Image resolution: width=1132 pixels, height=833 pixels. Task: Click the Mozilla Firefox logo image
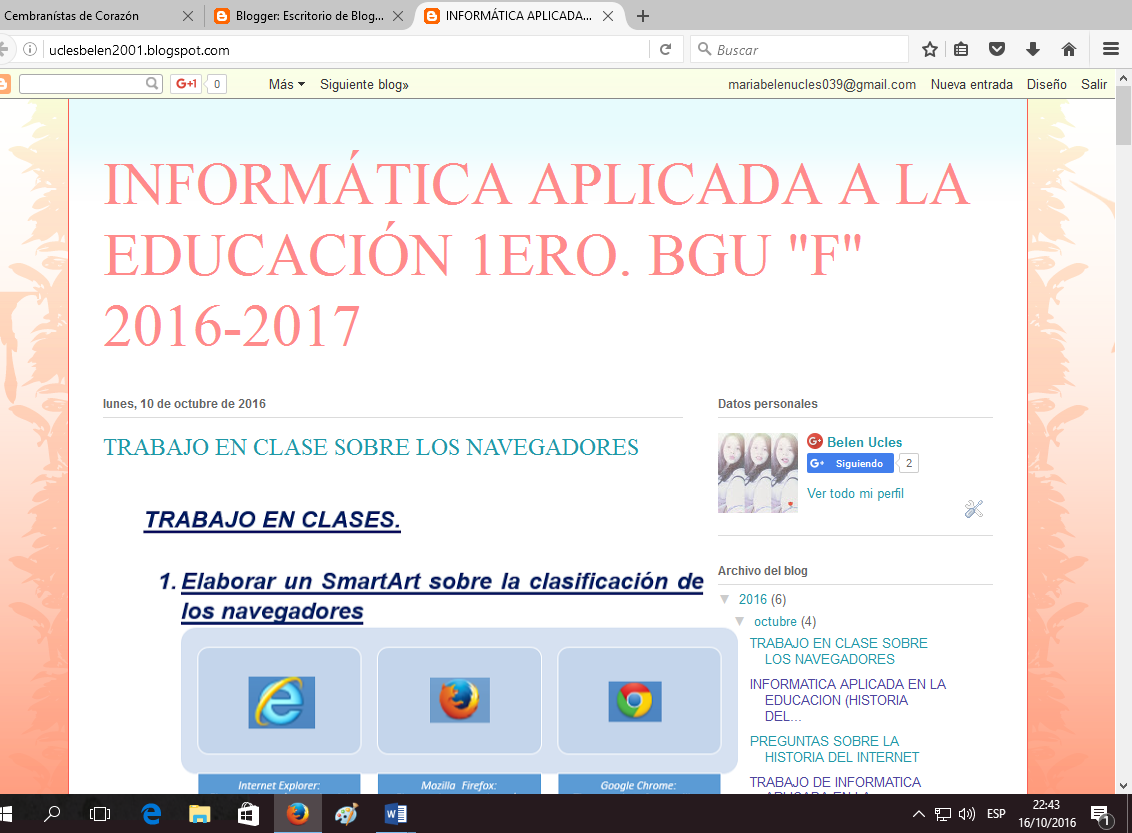pos(460,699)
